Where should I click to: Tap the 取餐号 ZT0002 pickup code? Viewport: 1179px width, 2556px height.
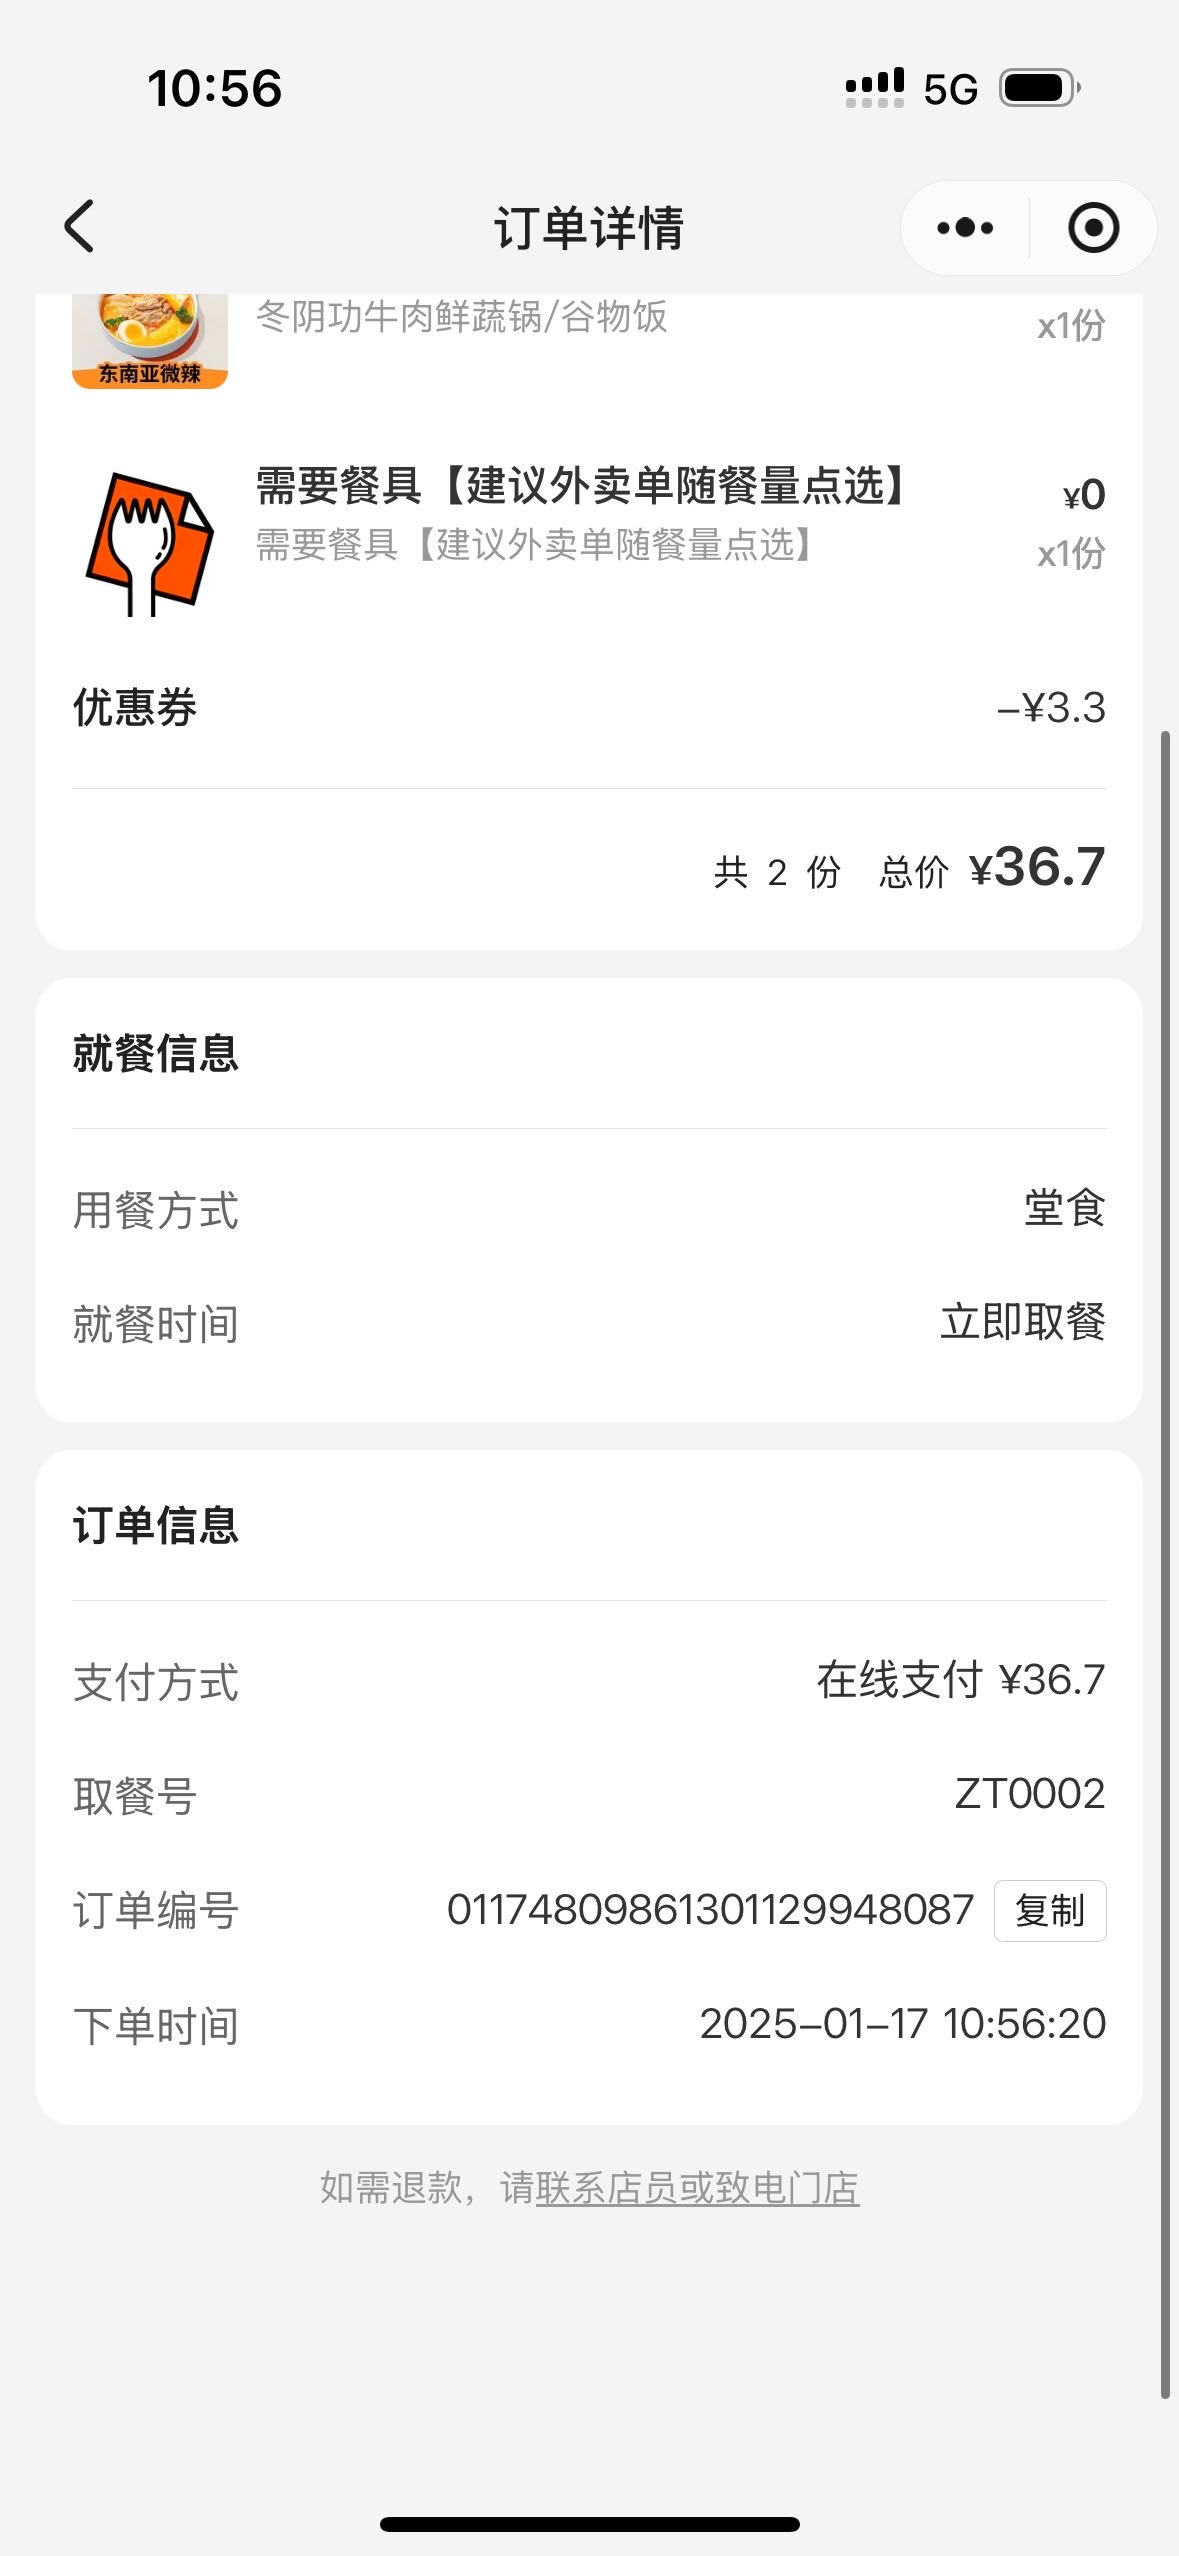pos(1030,1794)
